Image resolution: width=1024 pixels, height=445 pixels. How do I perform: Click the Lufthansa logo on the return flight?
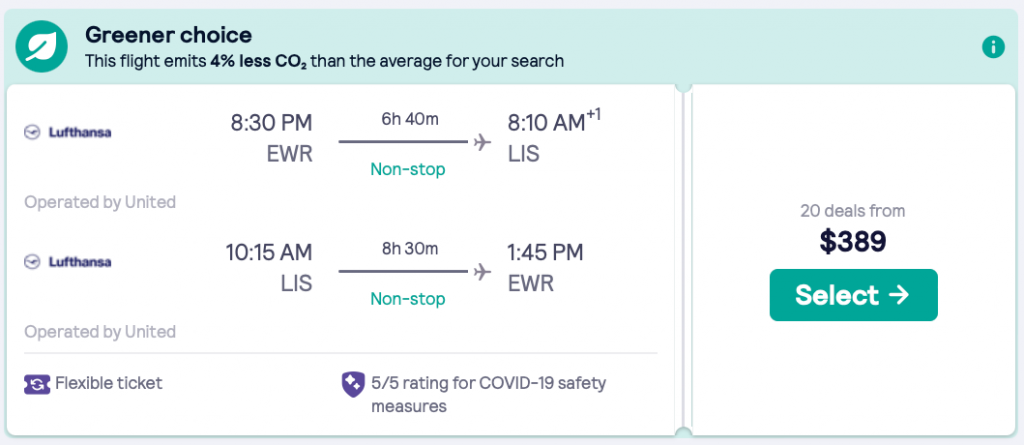pyautogui.click(x=69, y=262)
